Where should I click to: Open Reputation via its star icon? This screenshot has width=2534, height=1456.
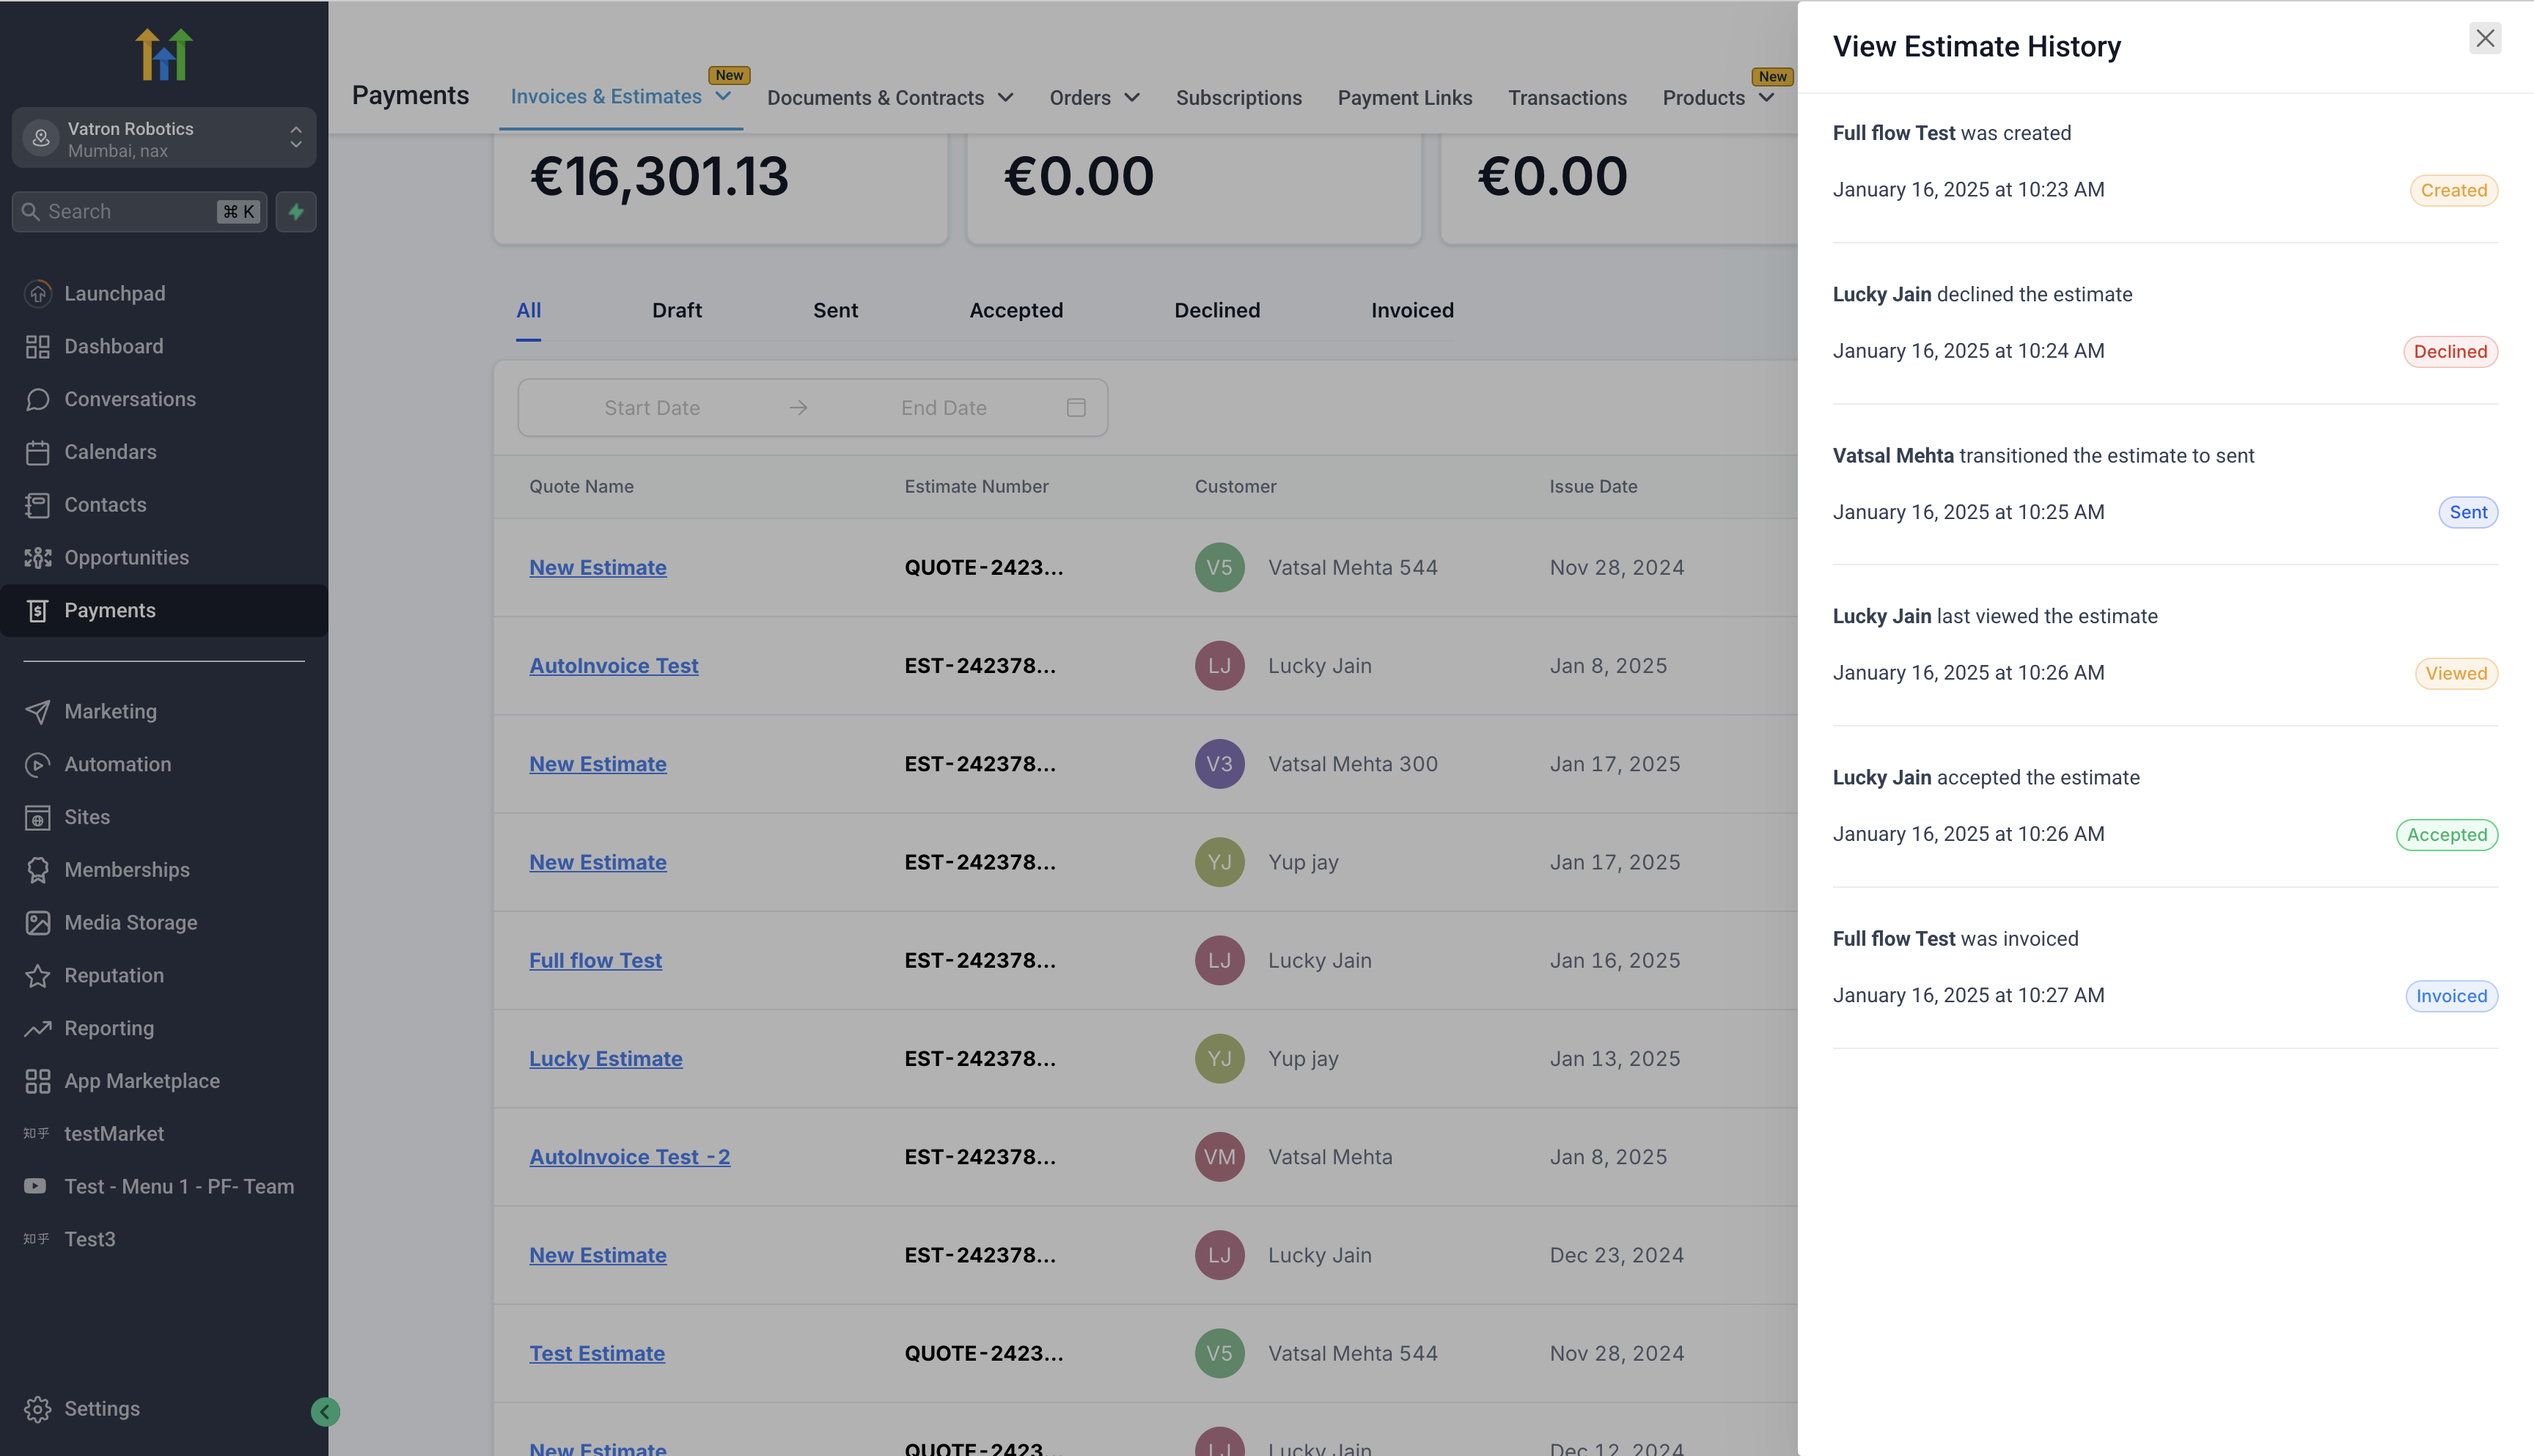click(x=38, y=975)
